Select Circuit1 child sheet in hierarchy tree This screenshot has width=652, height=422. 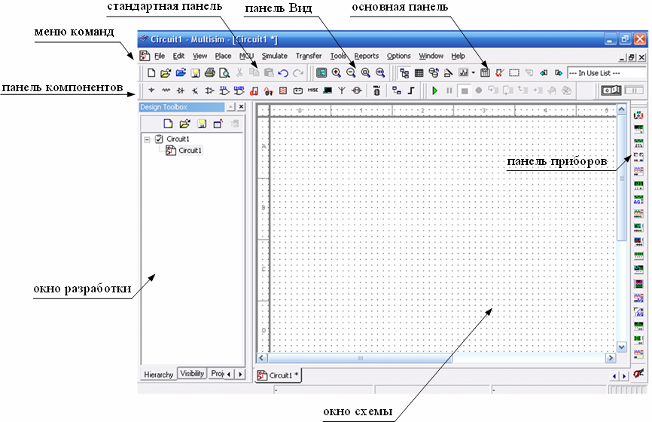(x=190, y=151)
